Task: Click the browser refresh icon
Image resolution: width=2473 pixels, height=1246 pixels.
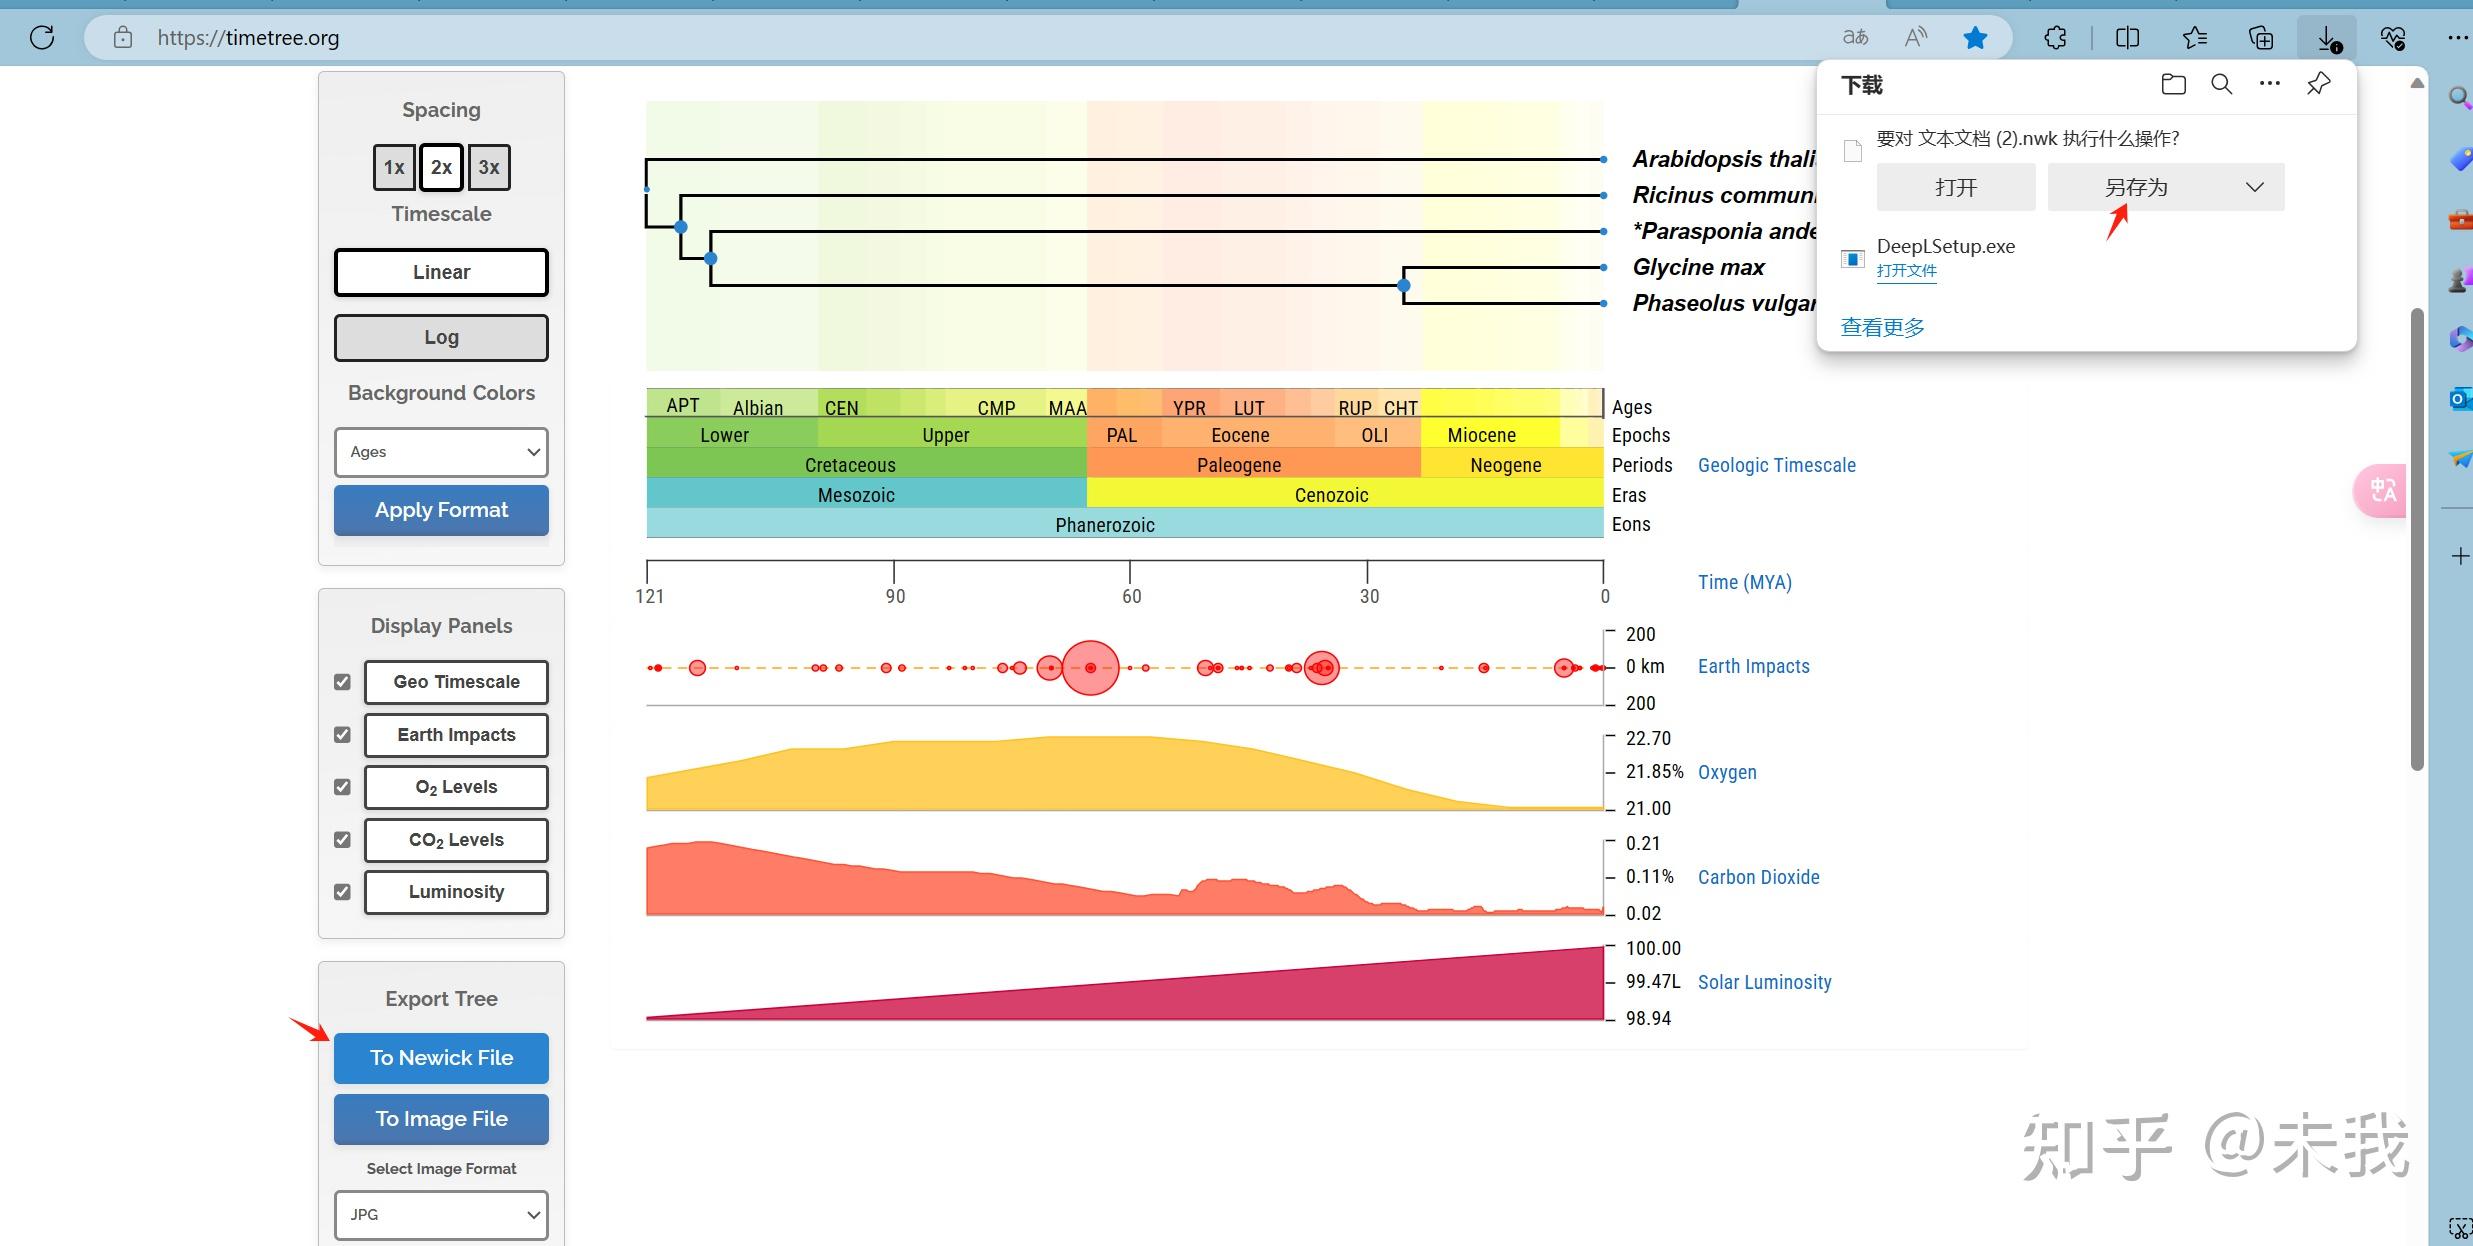Action: click(42, 38)
